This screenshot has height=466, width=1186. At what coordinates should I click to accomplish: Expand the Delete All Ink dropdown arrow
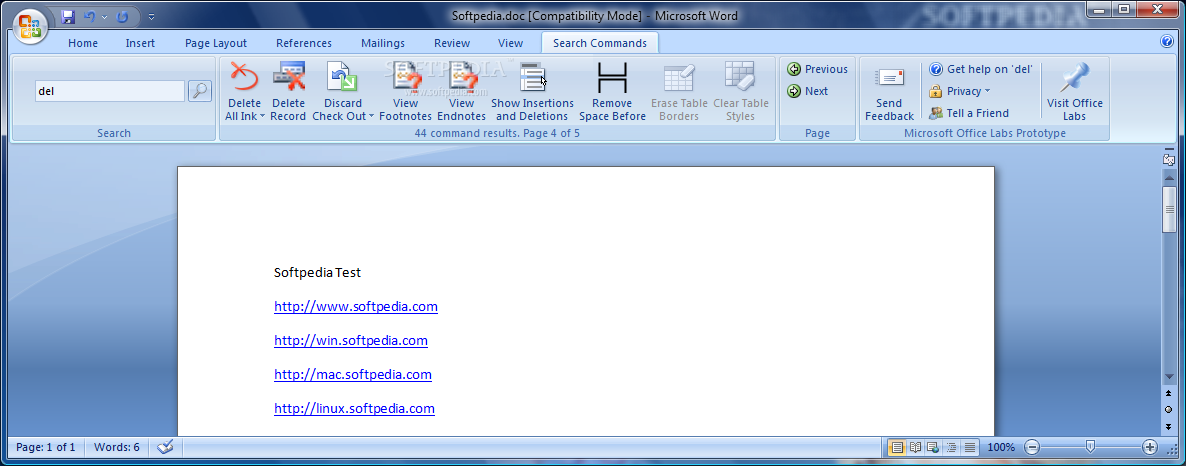(x=262, y=116)
